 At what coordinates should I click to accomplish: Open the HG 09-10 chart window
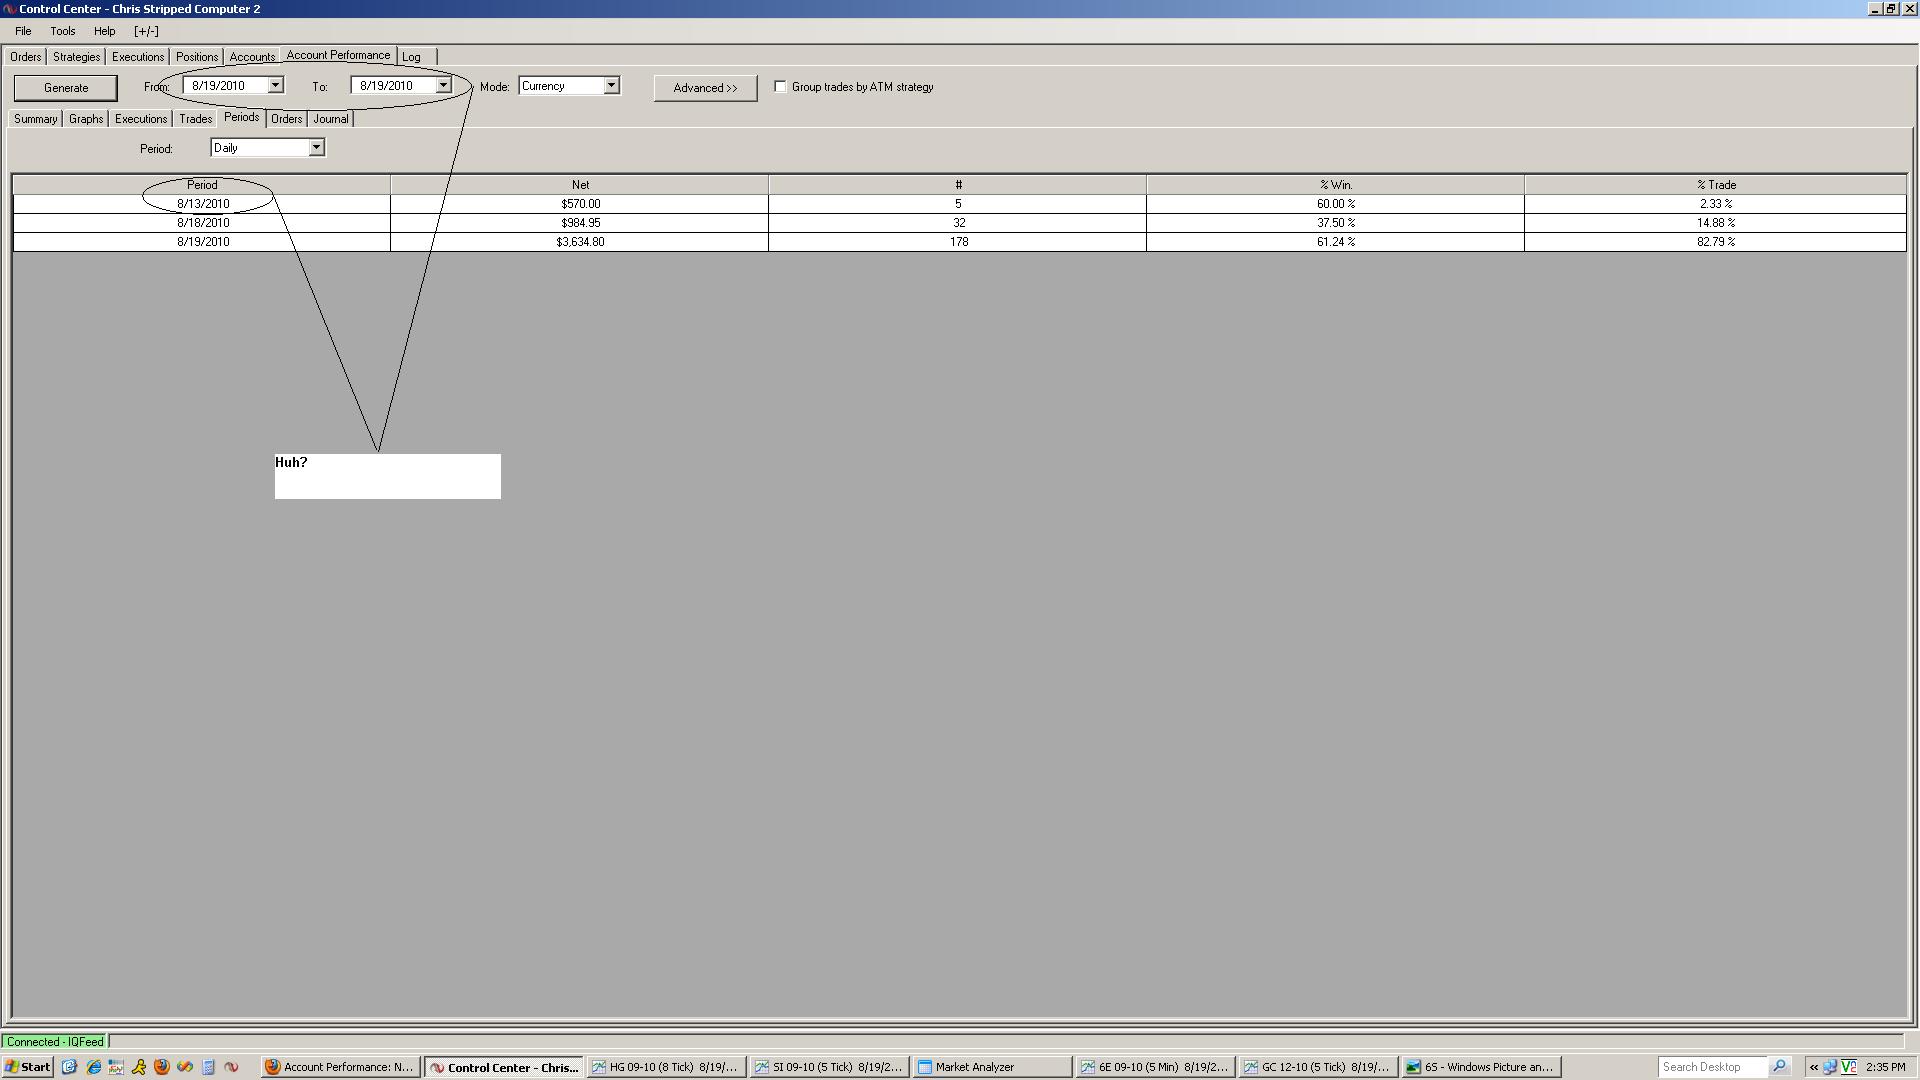point(668,1067)
